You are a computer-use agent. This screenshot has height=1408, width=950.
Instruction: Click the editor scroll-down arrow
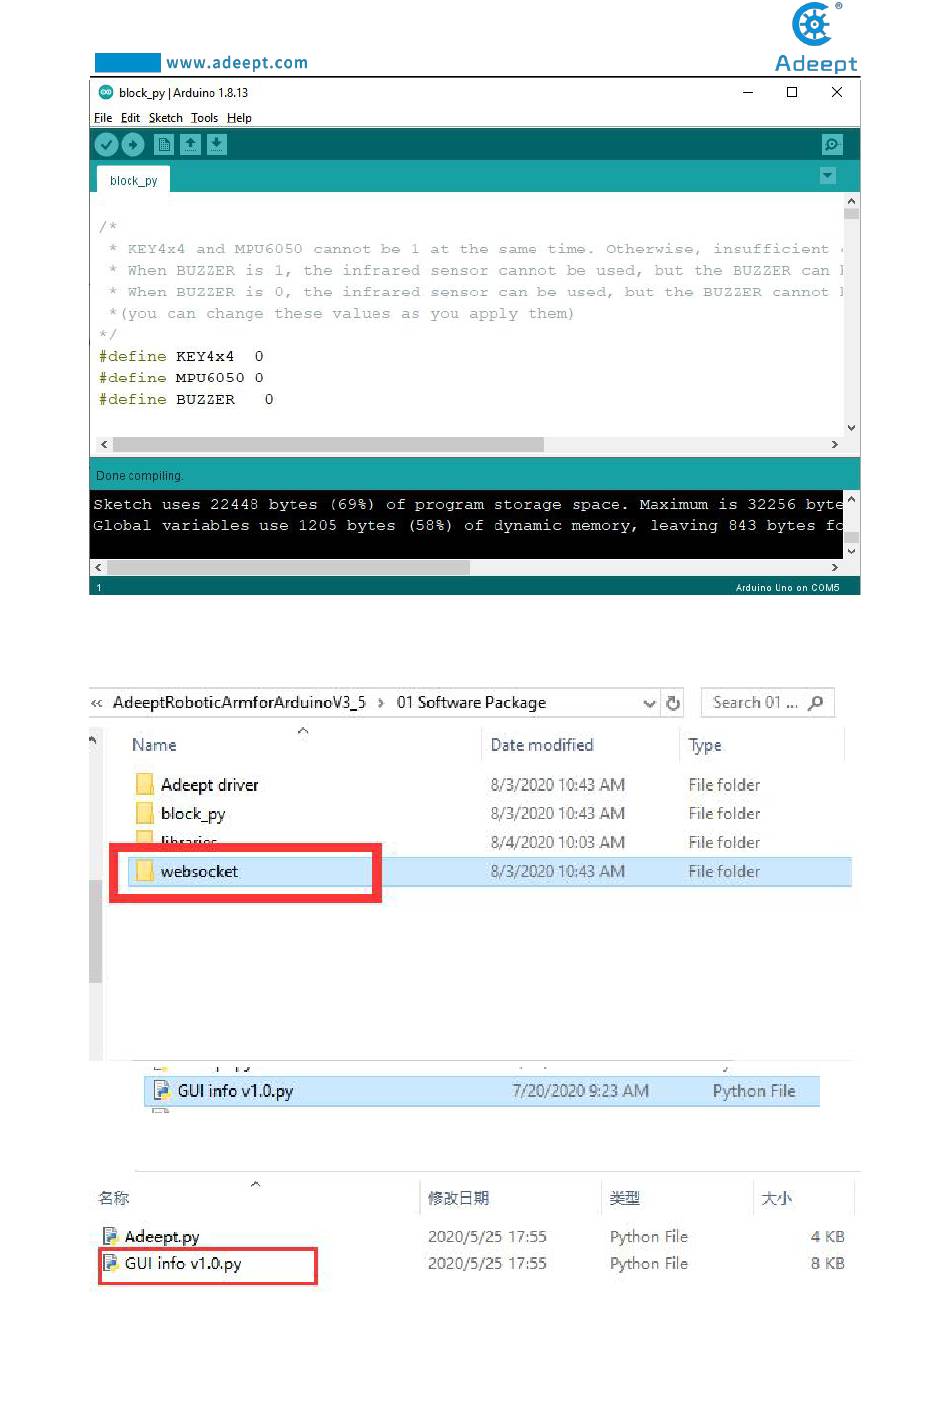[x=852, y=428]
